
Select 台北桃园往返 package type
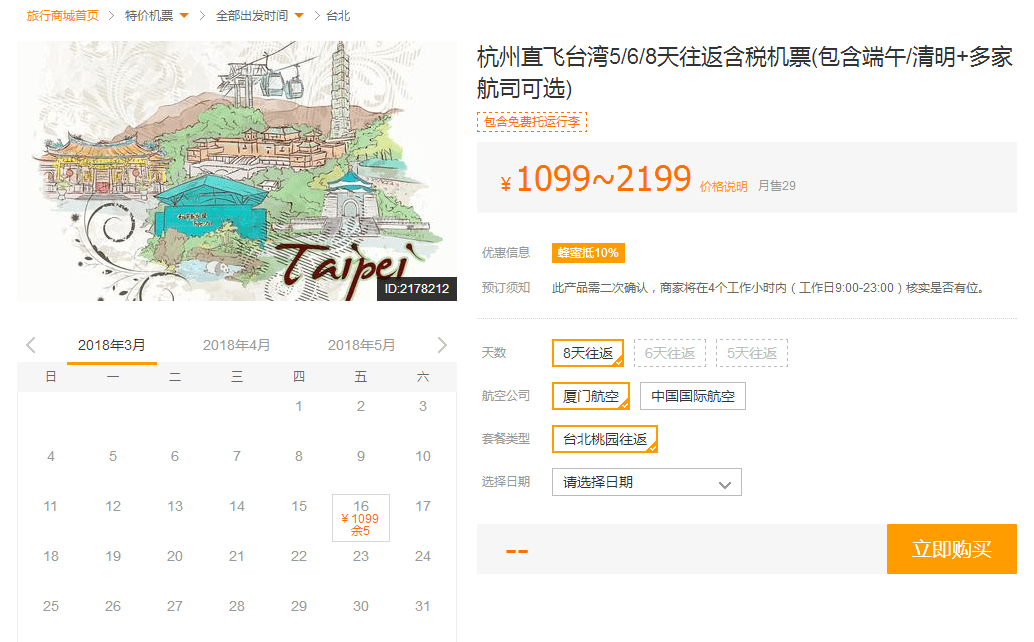[605, 439]
